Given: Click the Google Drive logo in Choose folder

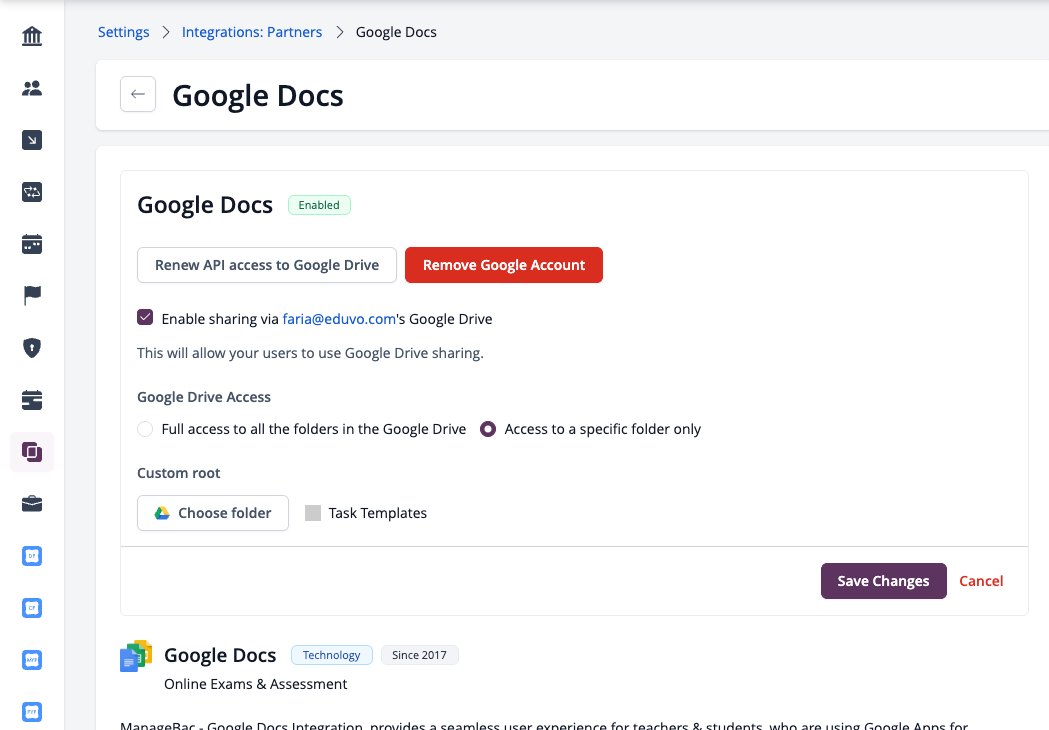Looking at the screenshot, I should (162, 513).
